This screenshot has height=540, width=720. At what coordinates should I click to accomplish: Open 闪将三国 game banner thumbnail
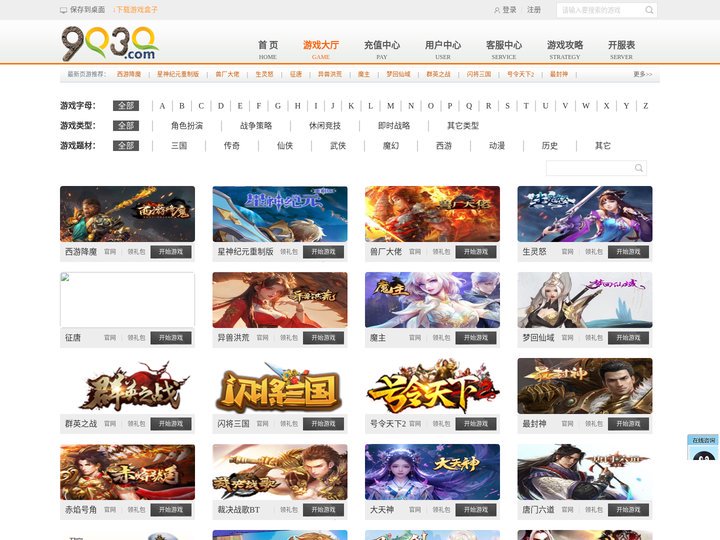tap(280, 386)
